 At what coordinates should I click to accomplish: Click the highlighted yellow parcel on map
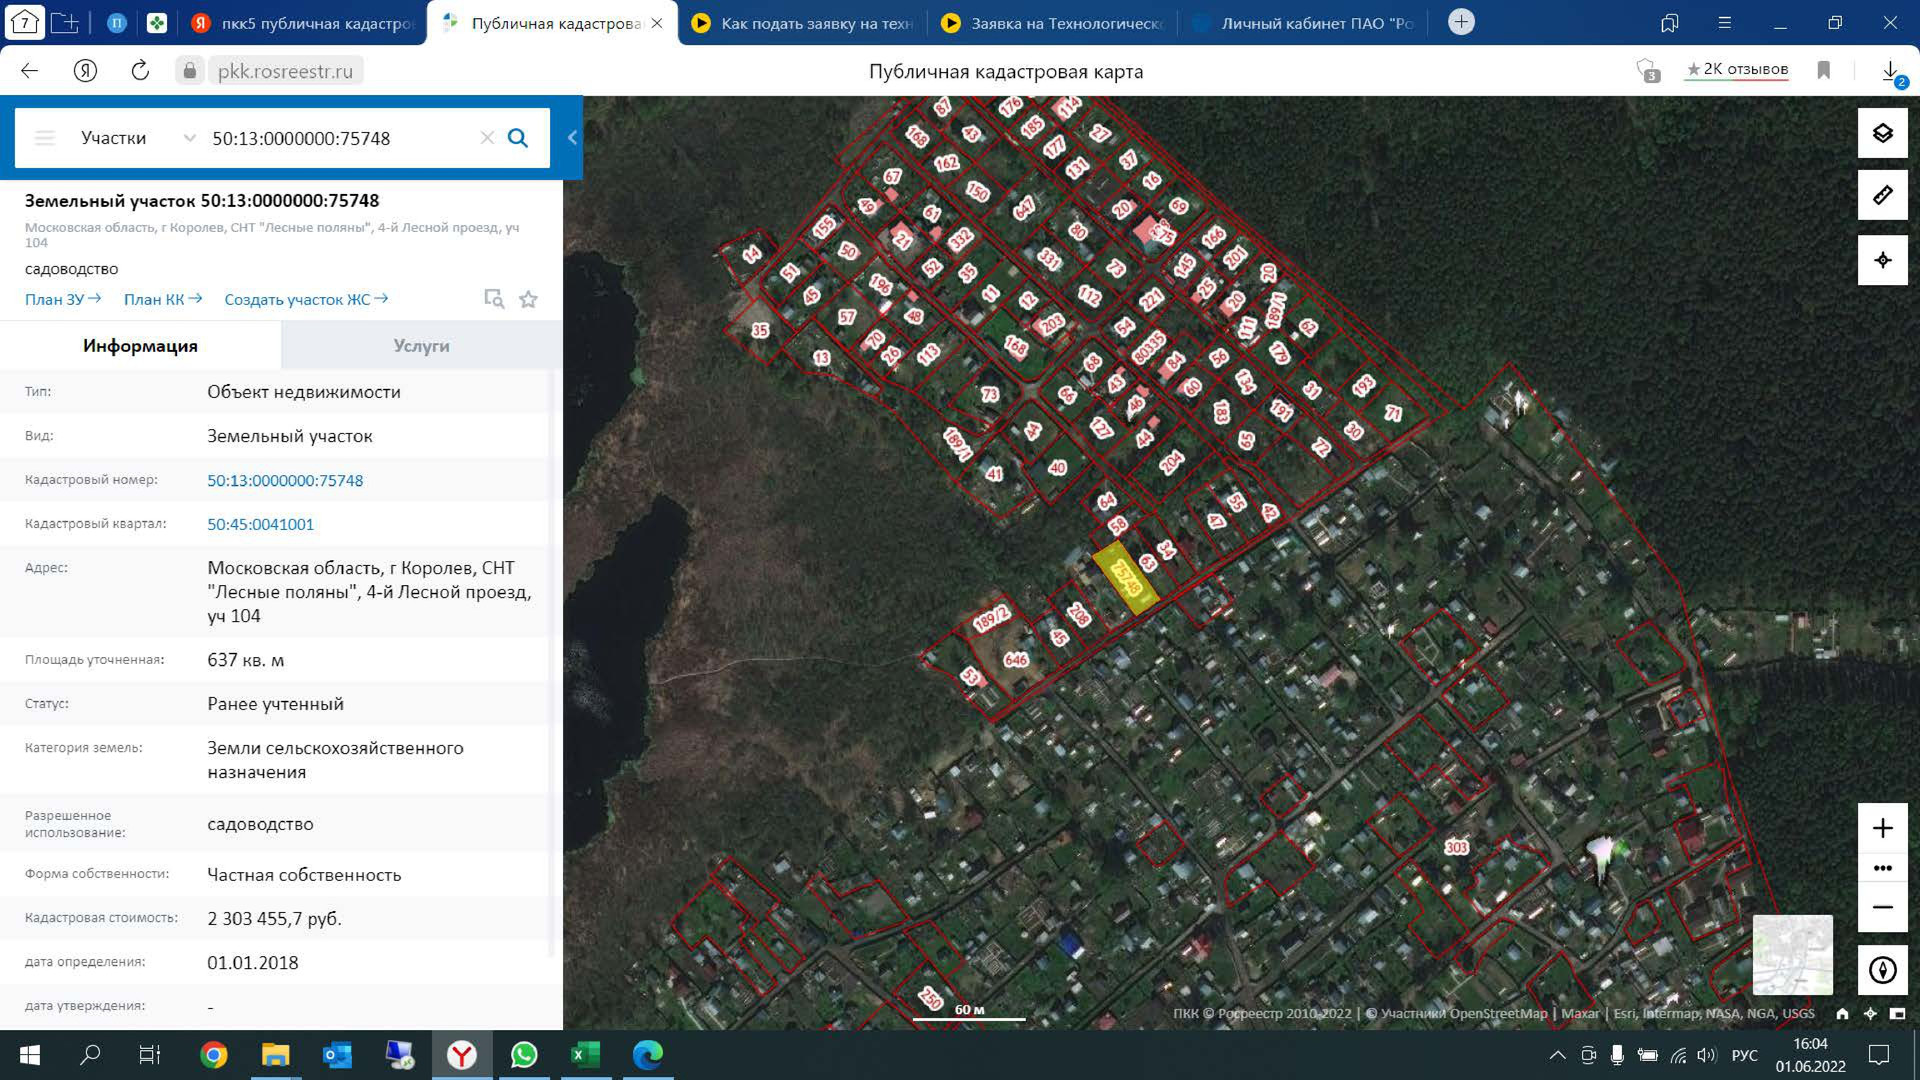(1126, 578)
